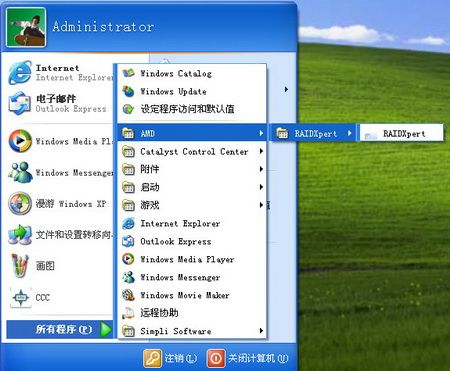Image resolution: width=450 pixels, height=371 pixels.
Task: Click the 注销(L) log off button
Action: coord(170,358)
